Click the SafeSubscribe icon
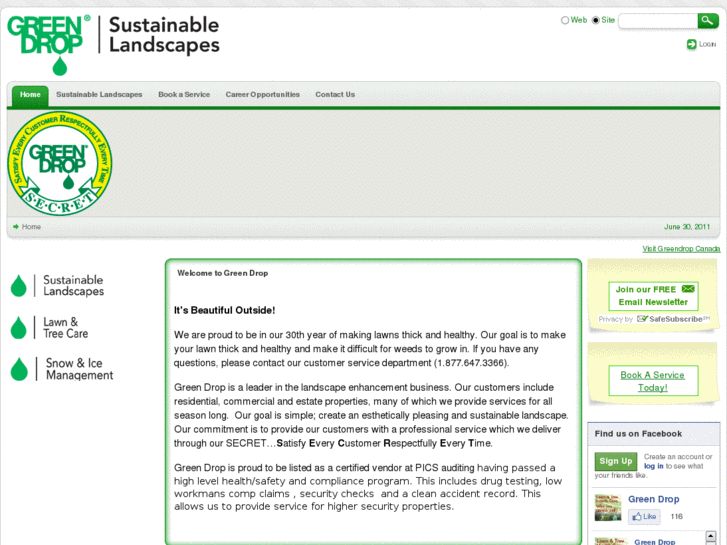The image size is (727, 545). 642,319
